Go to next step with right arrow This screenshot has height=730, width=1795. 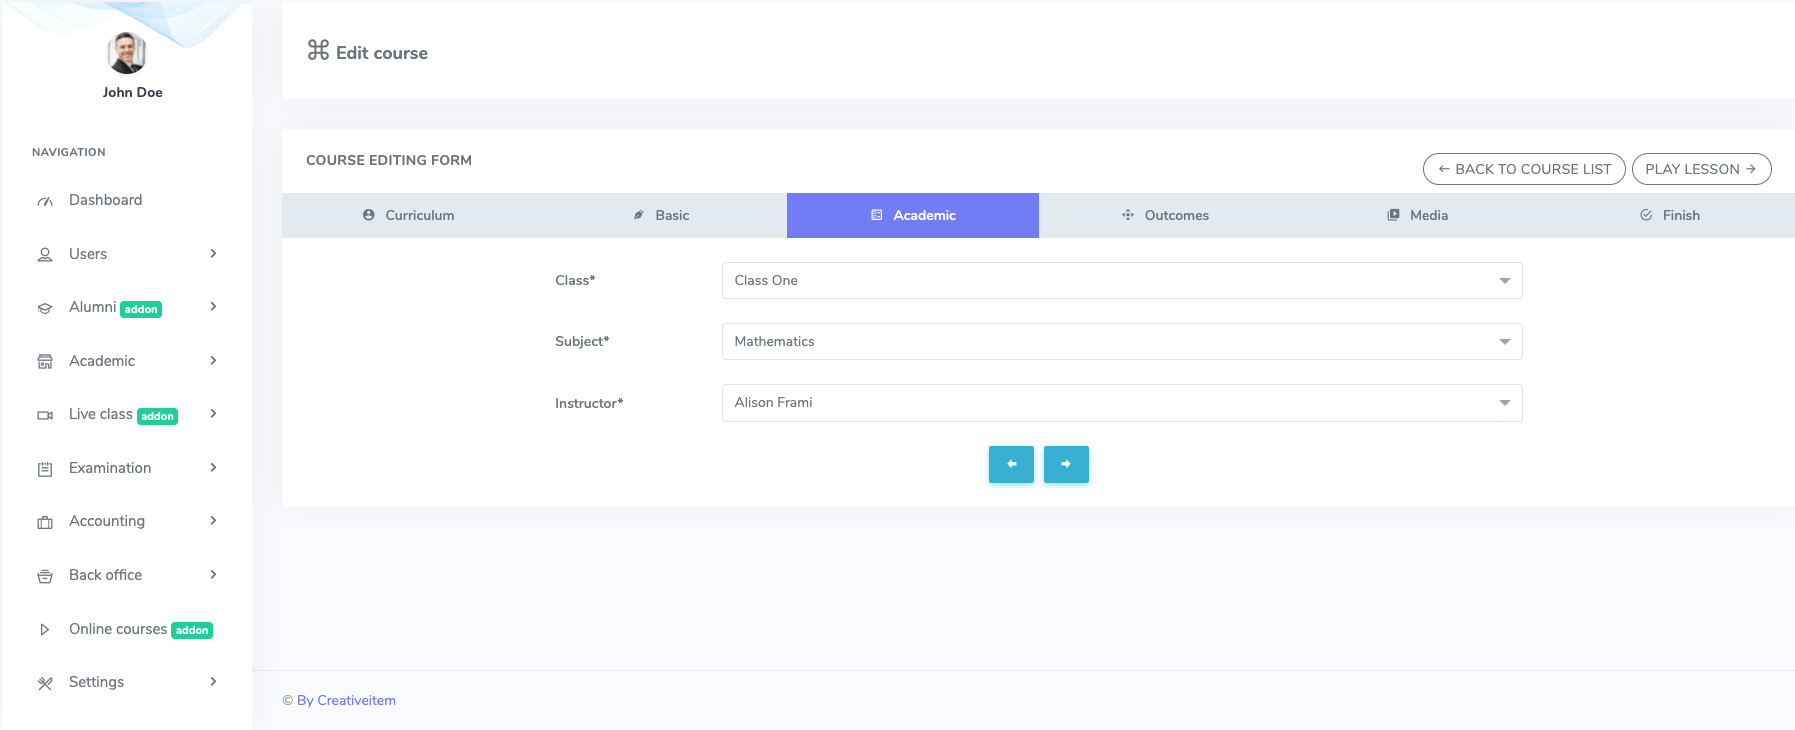[1066, 464]
